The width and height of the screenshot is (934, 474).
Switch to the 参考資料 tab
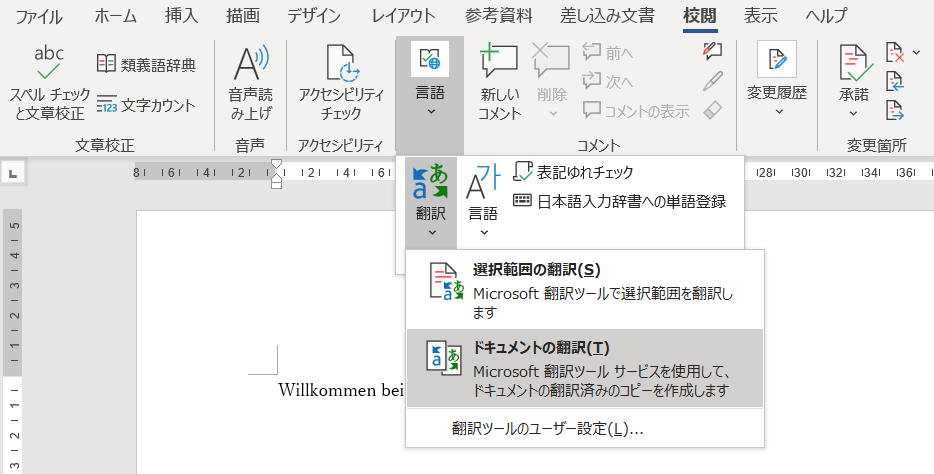(499, 16)
